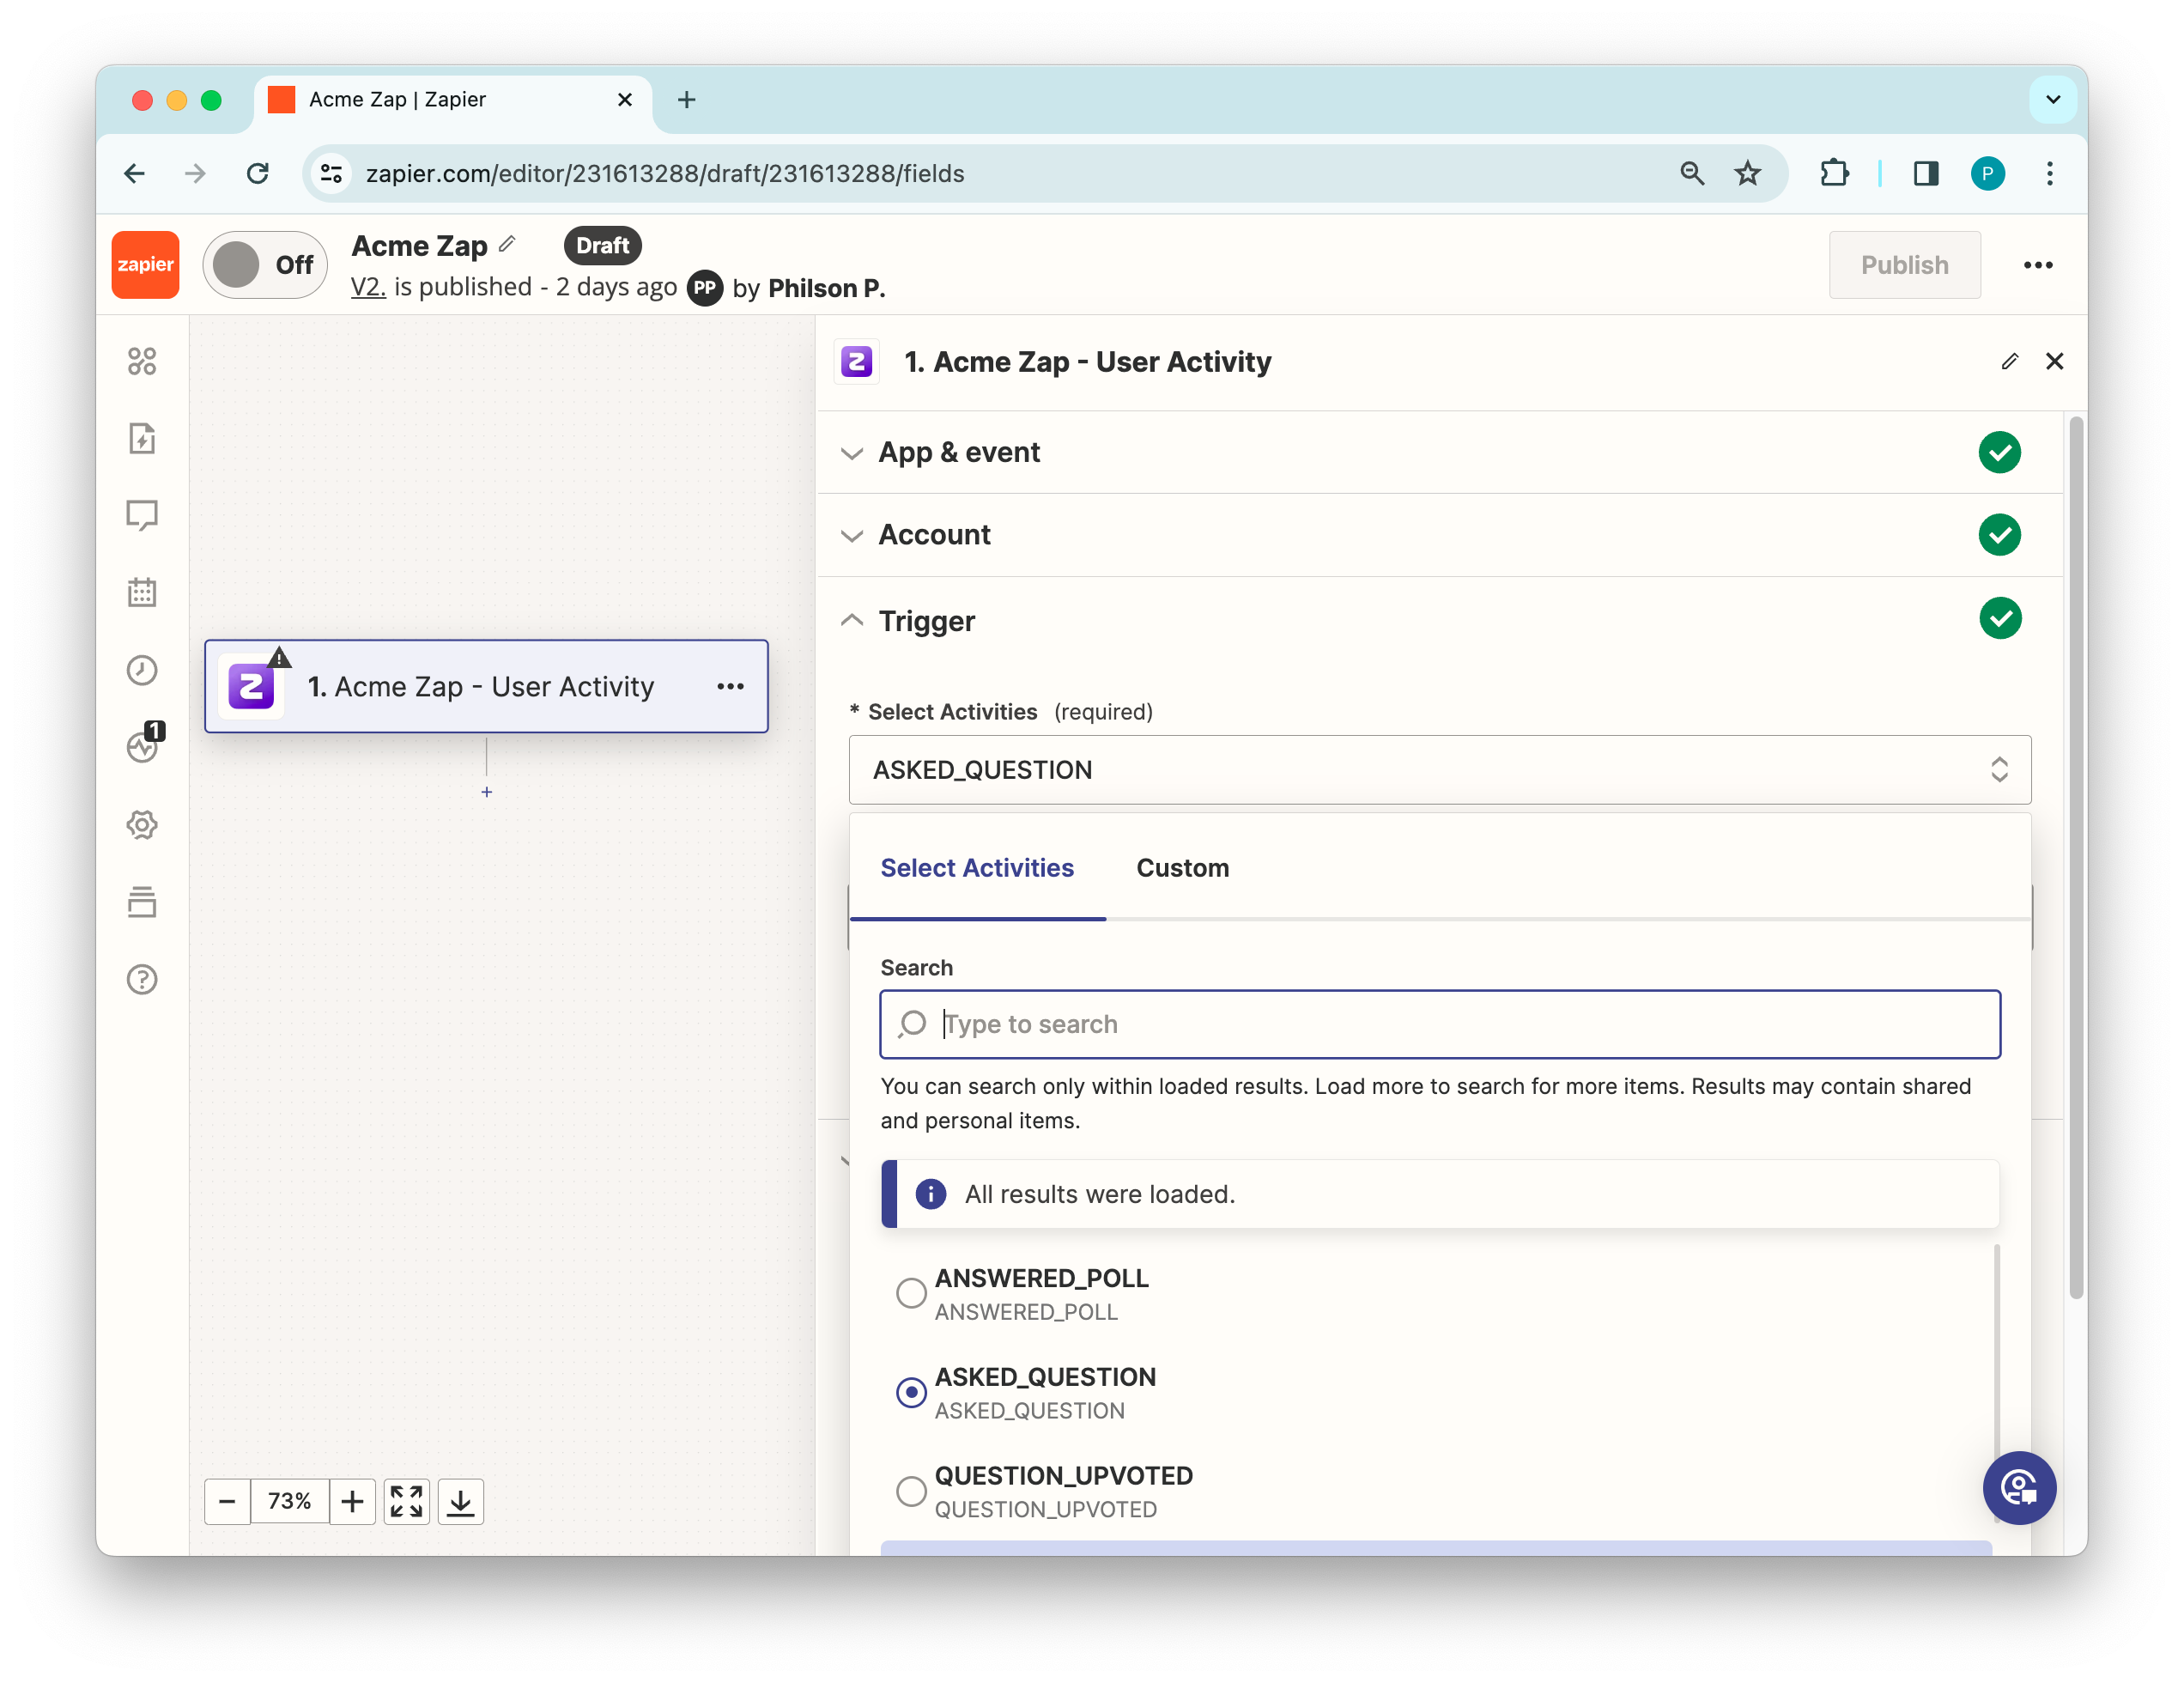Screen dimensions: 2184x1683
Task: Switch to the Custom tab
Action: [1182, 868]
